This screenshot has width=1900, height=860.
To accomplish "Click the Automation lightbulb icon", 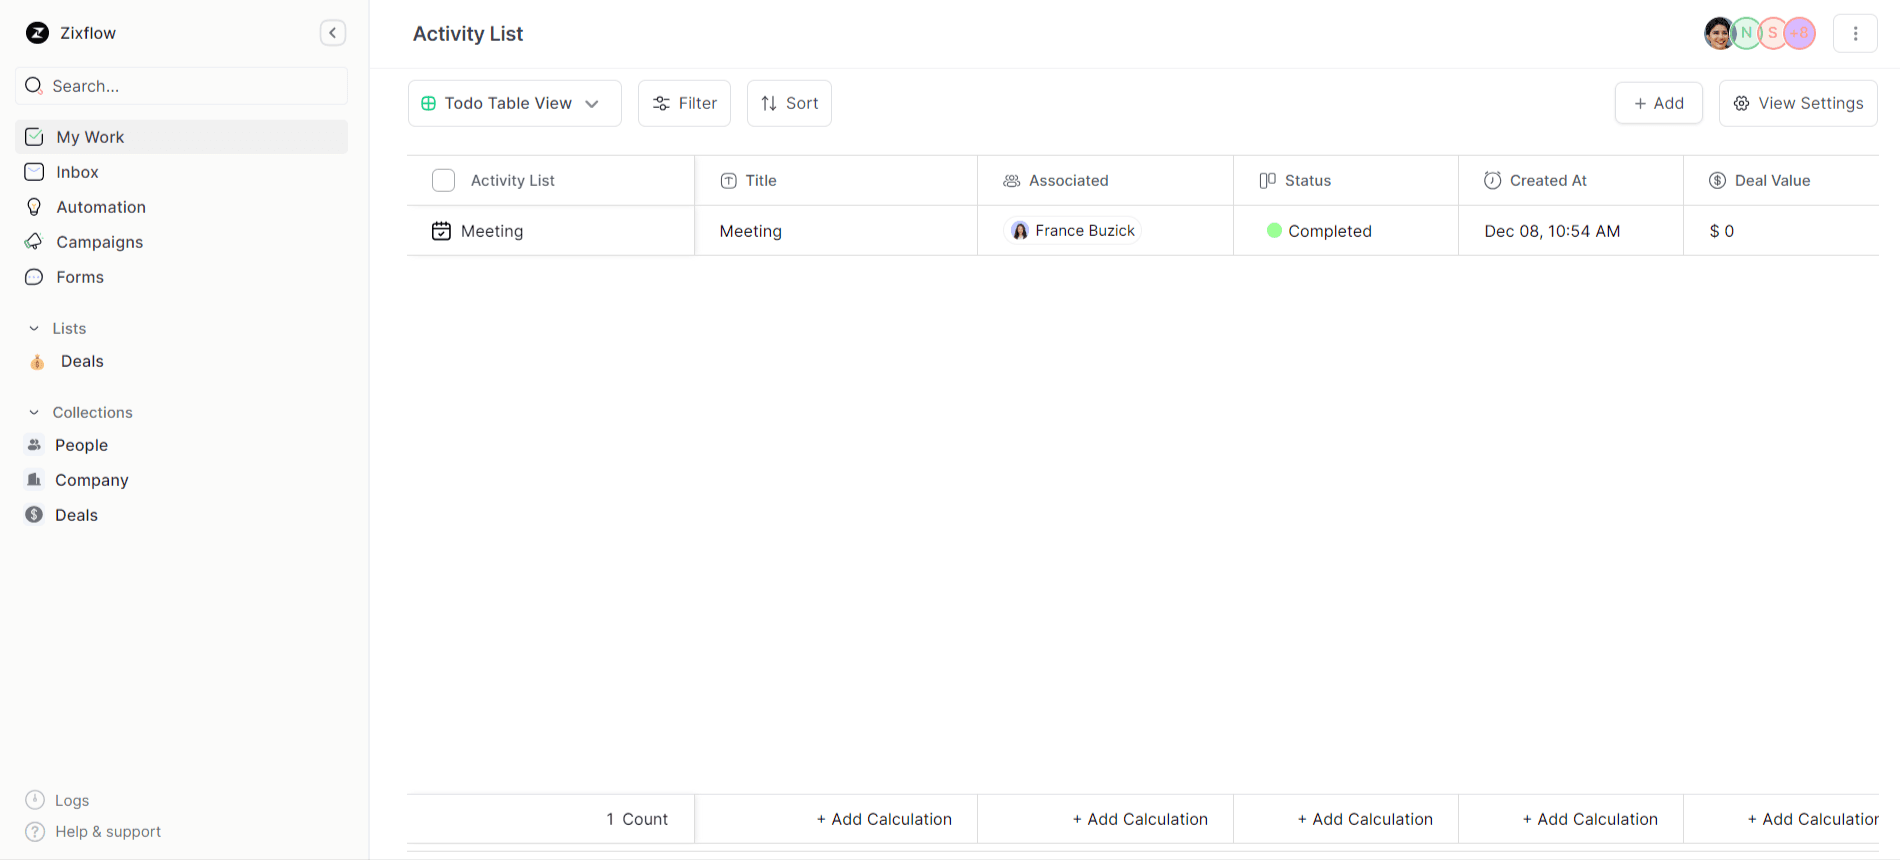I will [x=34, y=207].
